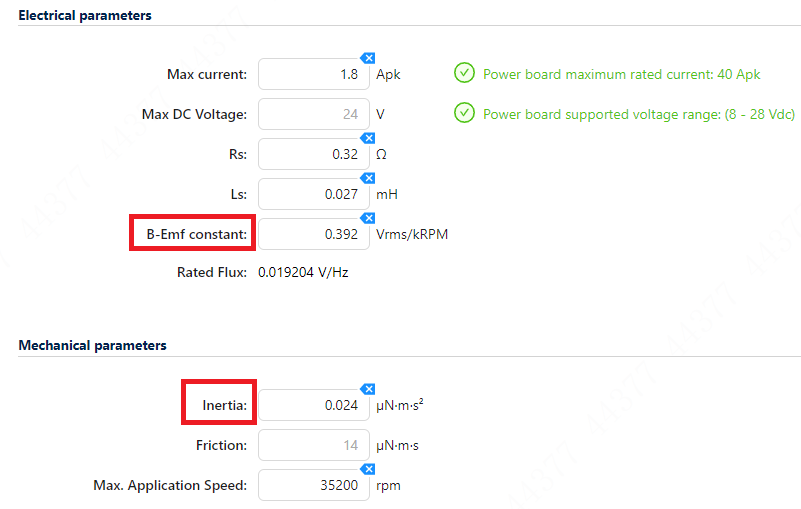Image resolution: width=801 pixels, height=509 pixels.
Task: Click green check icon beside maximum rated current
Action: pos(464,73)
